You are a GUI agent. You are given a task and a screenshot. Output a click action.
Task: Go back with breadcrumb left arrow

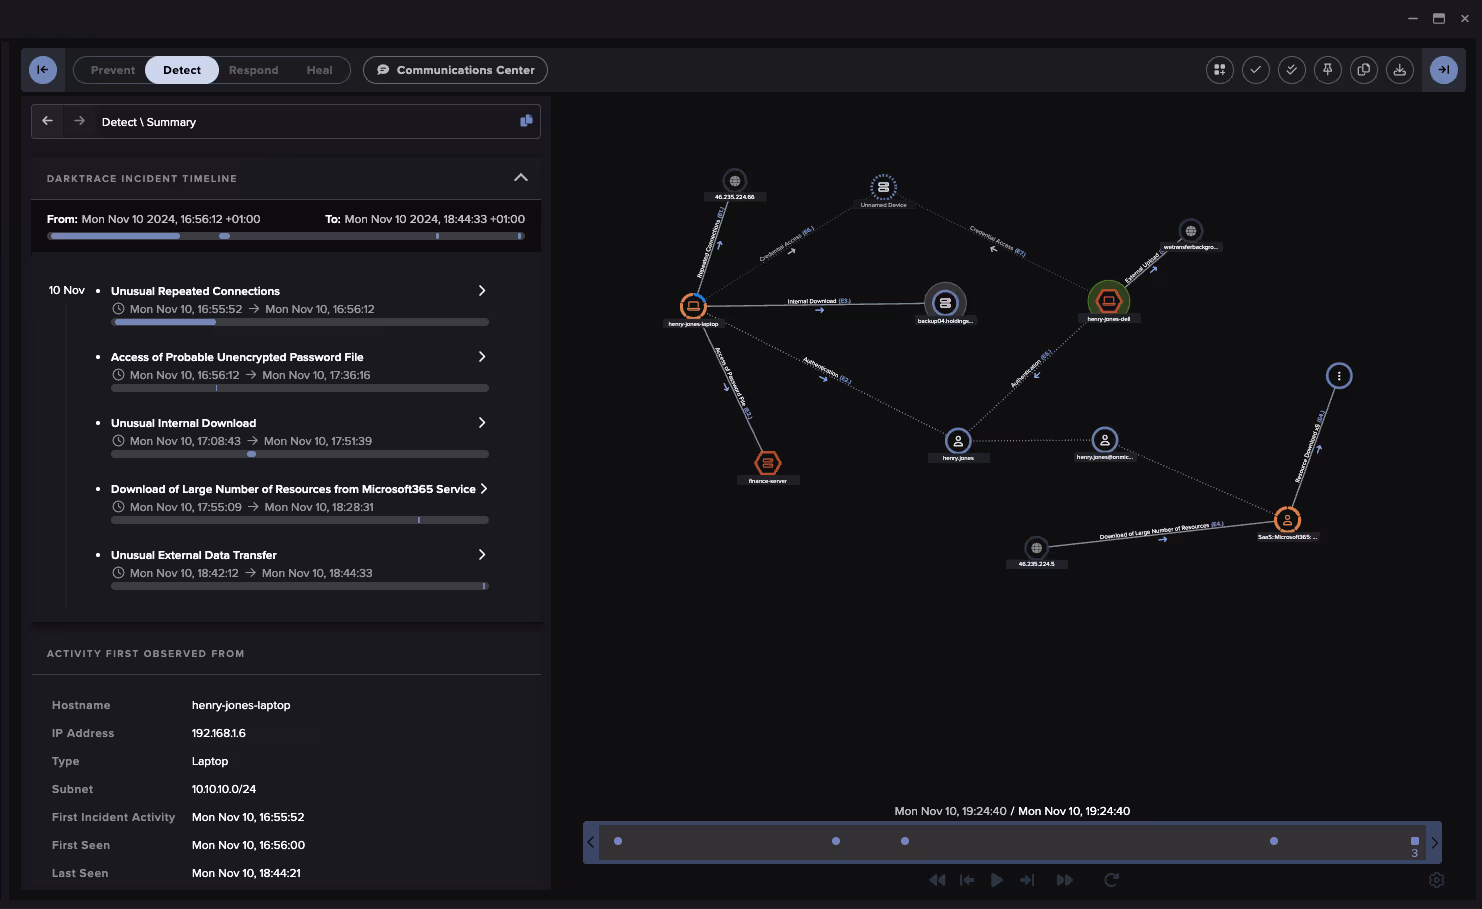(x=47, y=121)
